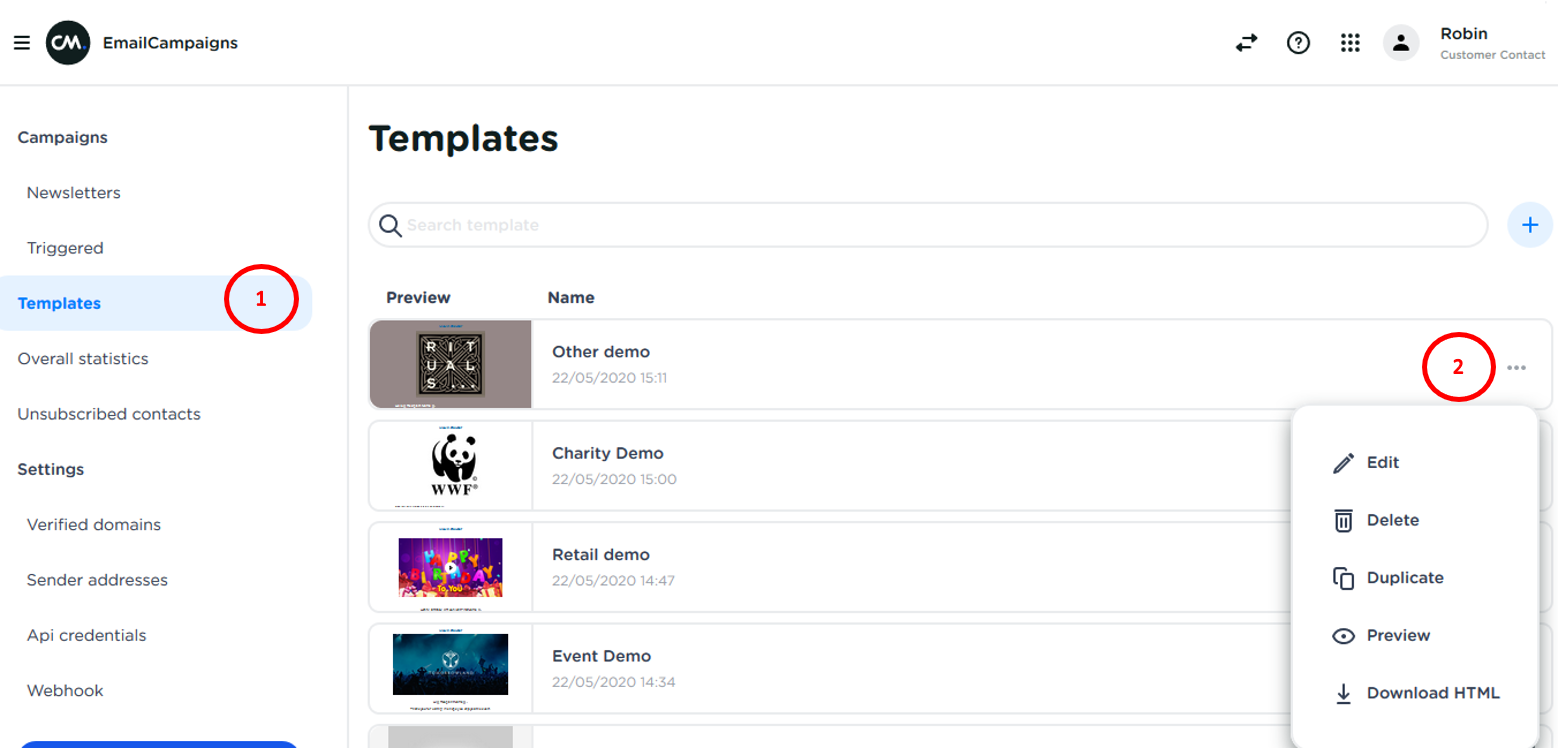The width and height of the screenshot is (1558, 748).
Task: Open the Event Demo template thumbnail
Action: click(451, 665)
